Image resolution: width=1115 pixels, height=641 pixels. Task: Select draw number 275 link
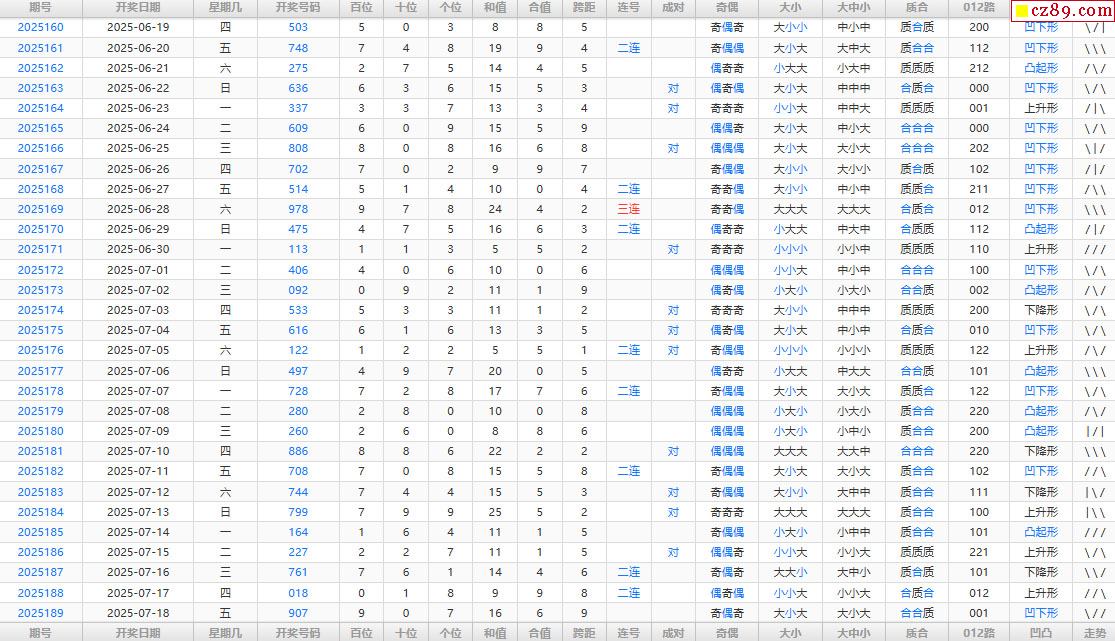point(298,68)
